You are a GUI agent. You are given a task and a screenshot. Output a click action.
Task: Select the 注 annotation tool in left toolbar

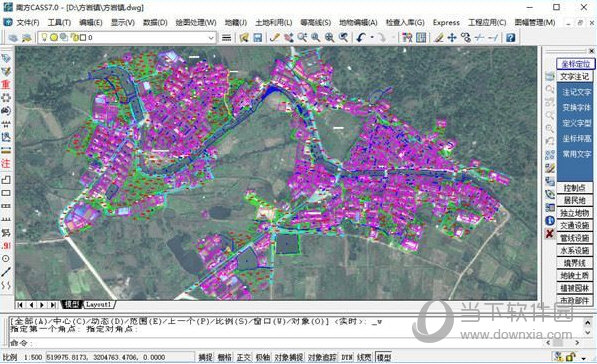point(6,163)
